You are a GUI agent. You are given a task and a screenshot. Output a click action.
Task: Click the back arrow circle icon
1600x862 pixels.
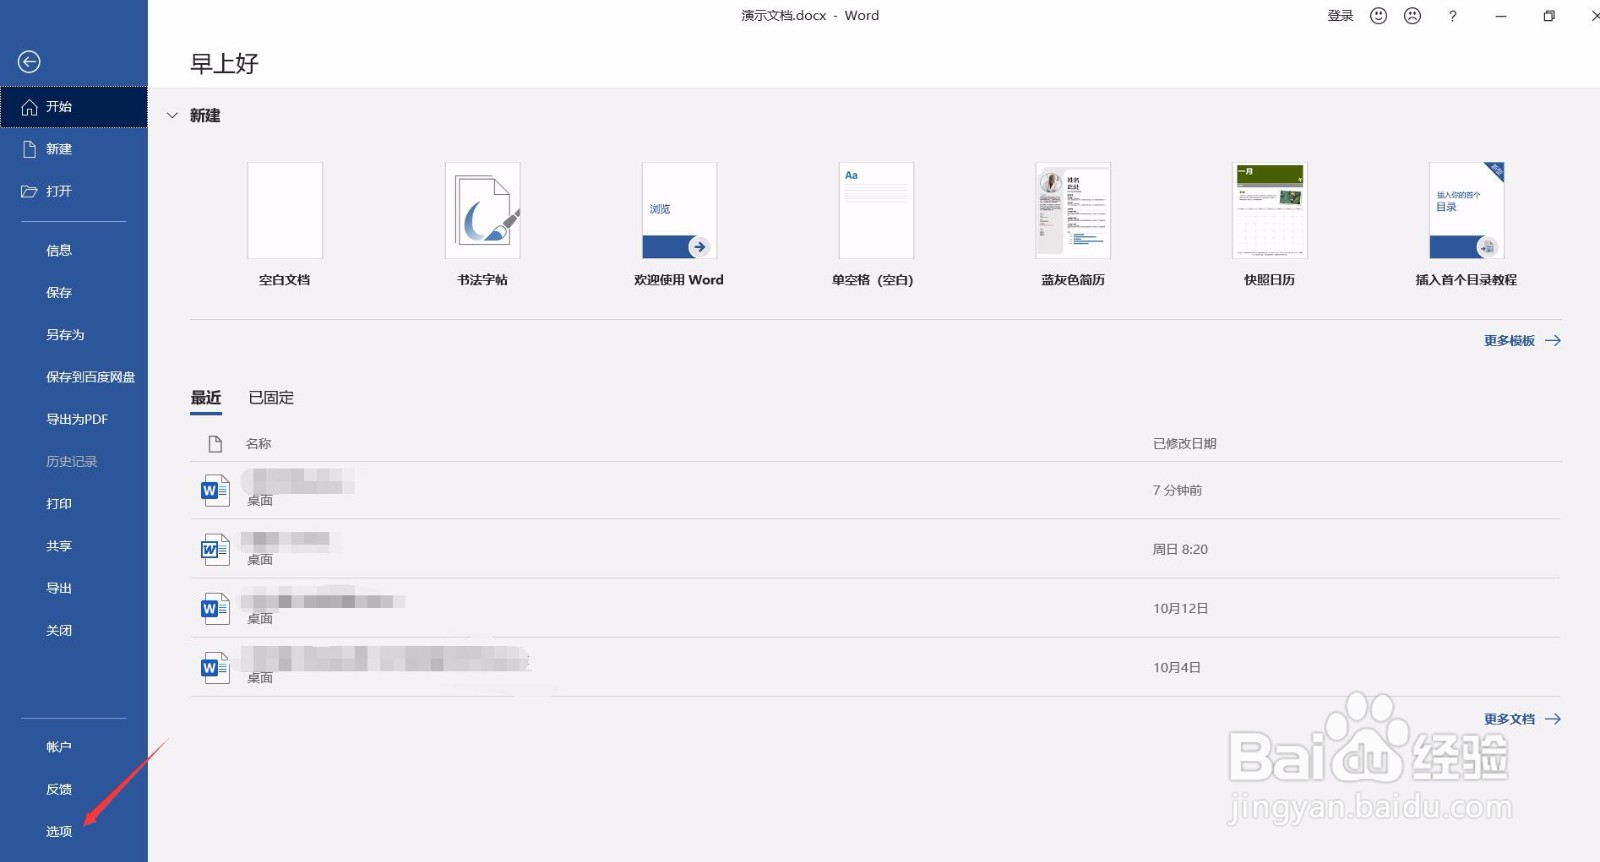[29, 62]
